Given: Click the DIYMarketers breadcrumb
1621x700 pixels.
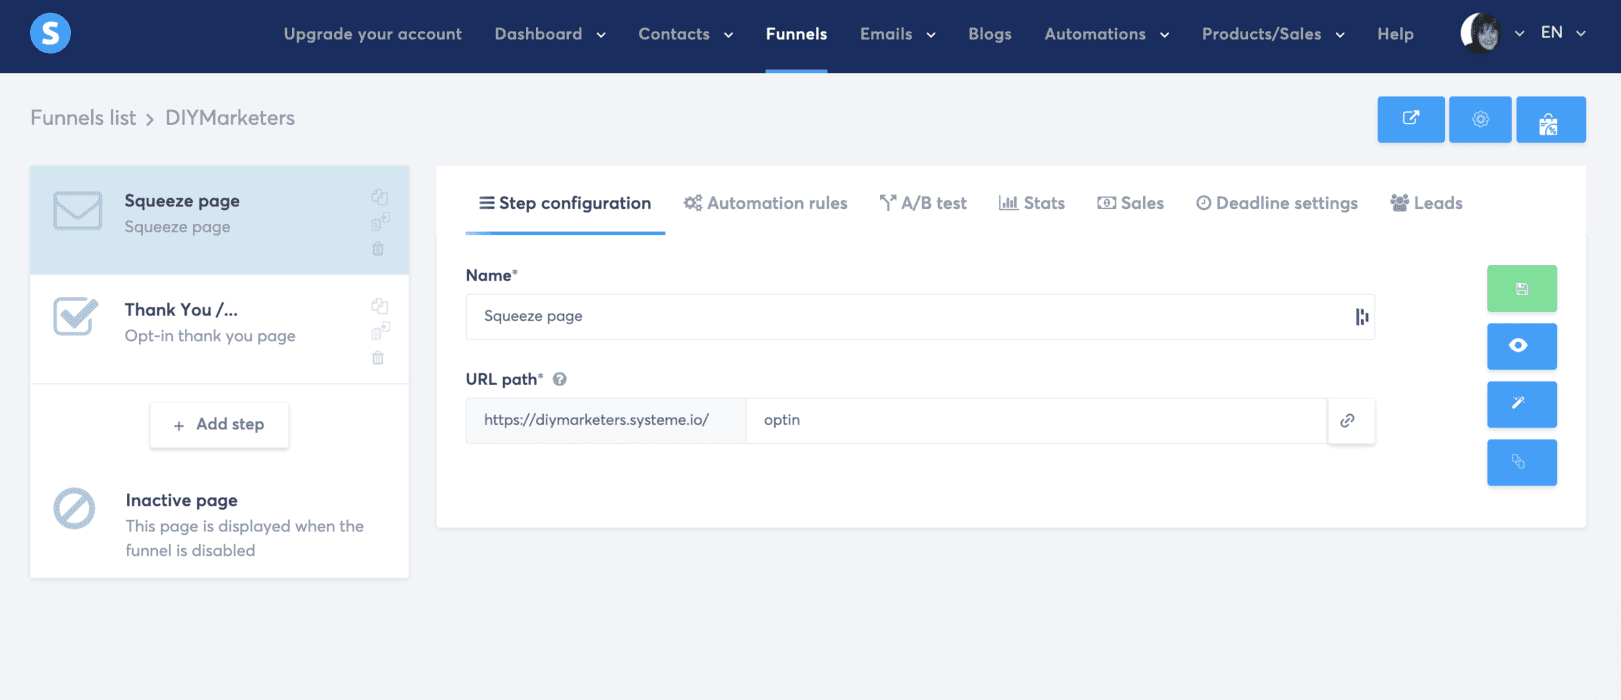Looking at the screenshot, I should click(x=230, y=118).
